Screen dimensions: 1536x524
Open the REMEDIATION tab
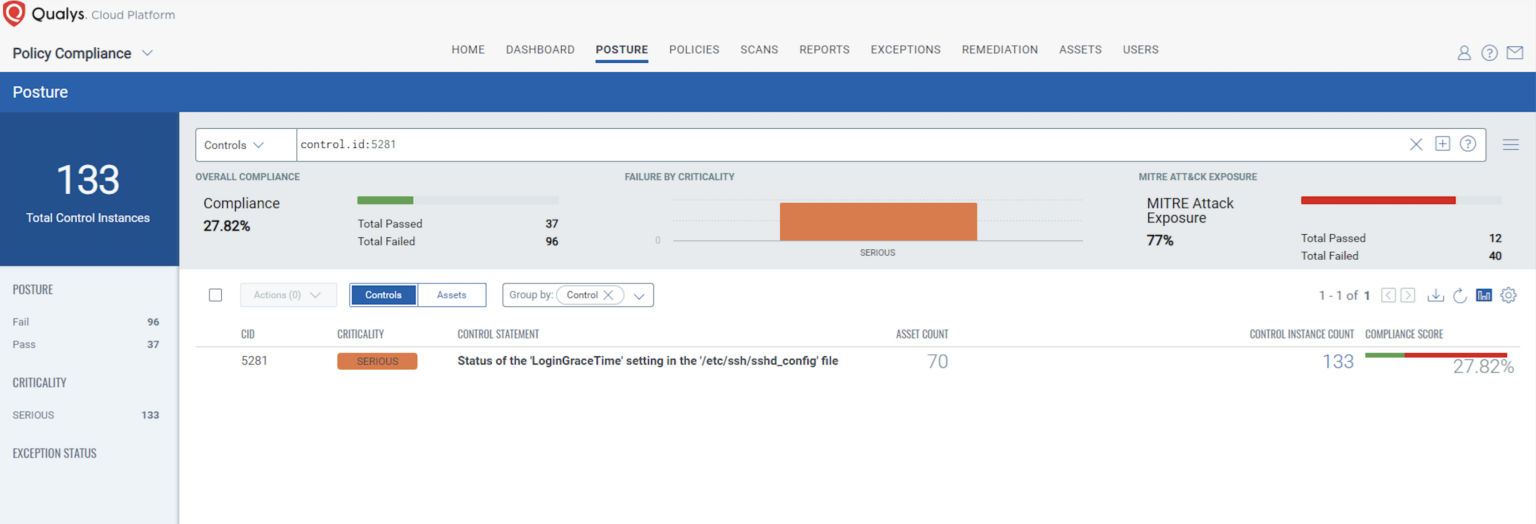coord(1000,49)
